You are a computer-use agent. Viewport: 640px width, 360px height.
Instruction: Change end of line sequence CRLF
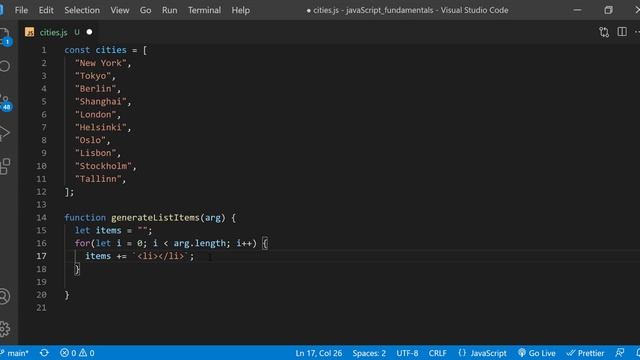[x=437, y=353]
